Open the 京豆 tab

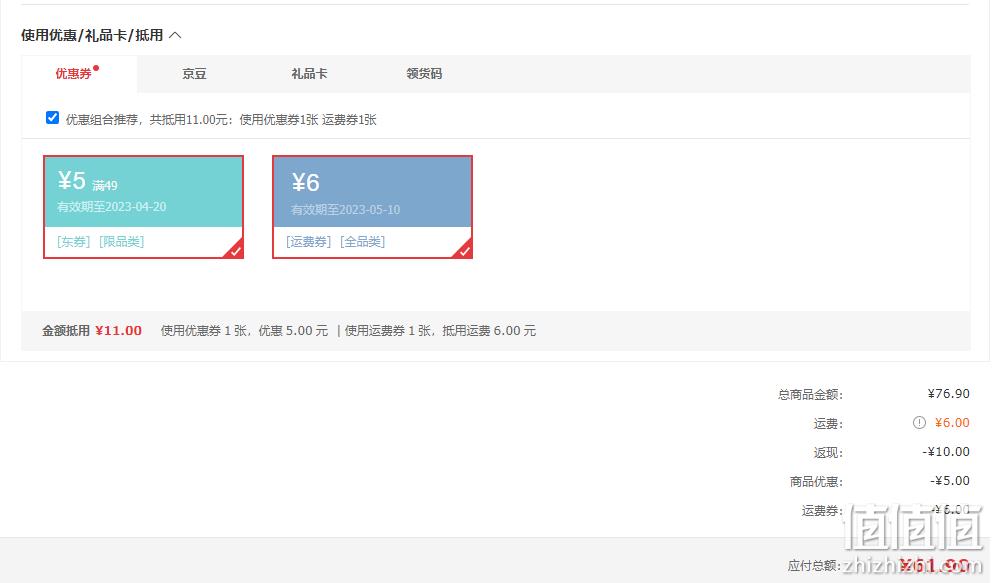(194, 74)
